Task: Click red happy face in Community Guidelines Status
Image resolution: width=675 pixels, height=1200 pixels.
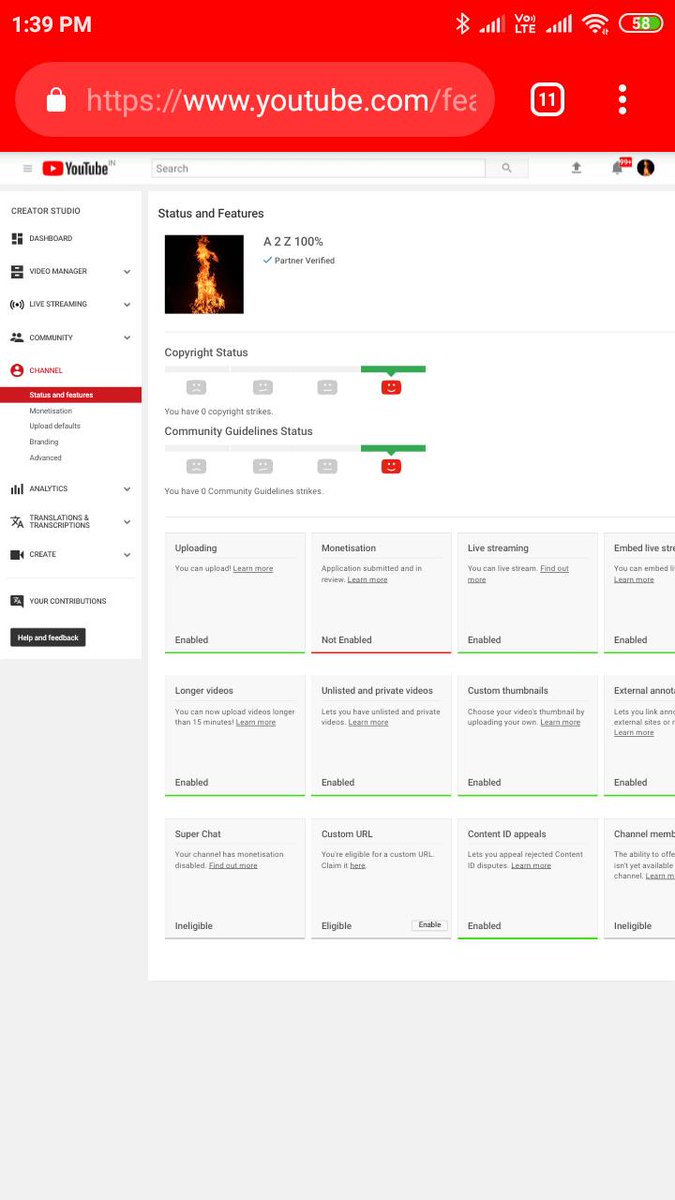Action: [391, 466]
